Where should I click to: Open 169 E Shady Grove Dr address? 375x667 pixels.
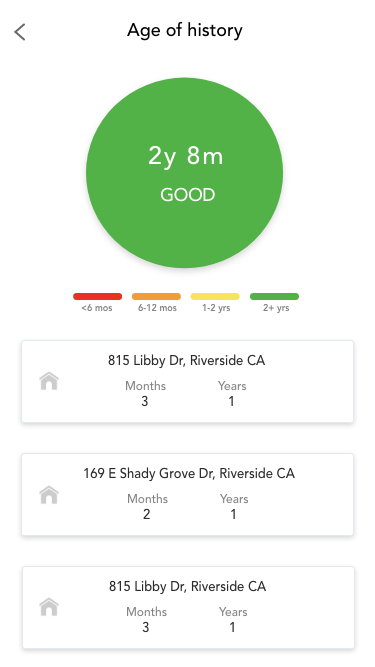pos(189,473)
